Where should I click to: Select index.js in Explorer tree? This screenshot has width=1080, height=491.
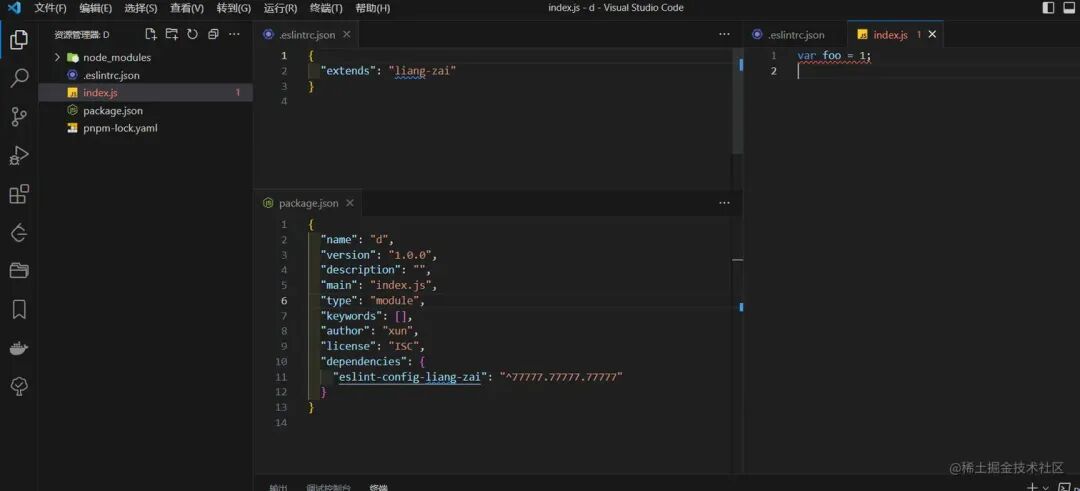[x=145, y=92]
